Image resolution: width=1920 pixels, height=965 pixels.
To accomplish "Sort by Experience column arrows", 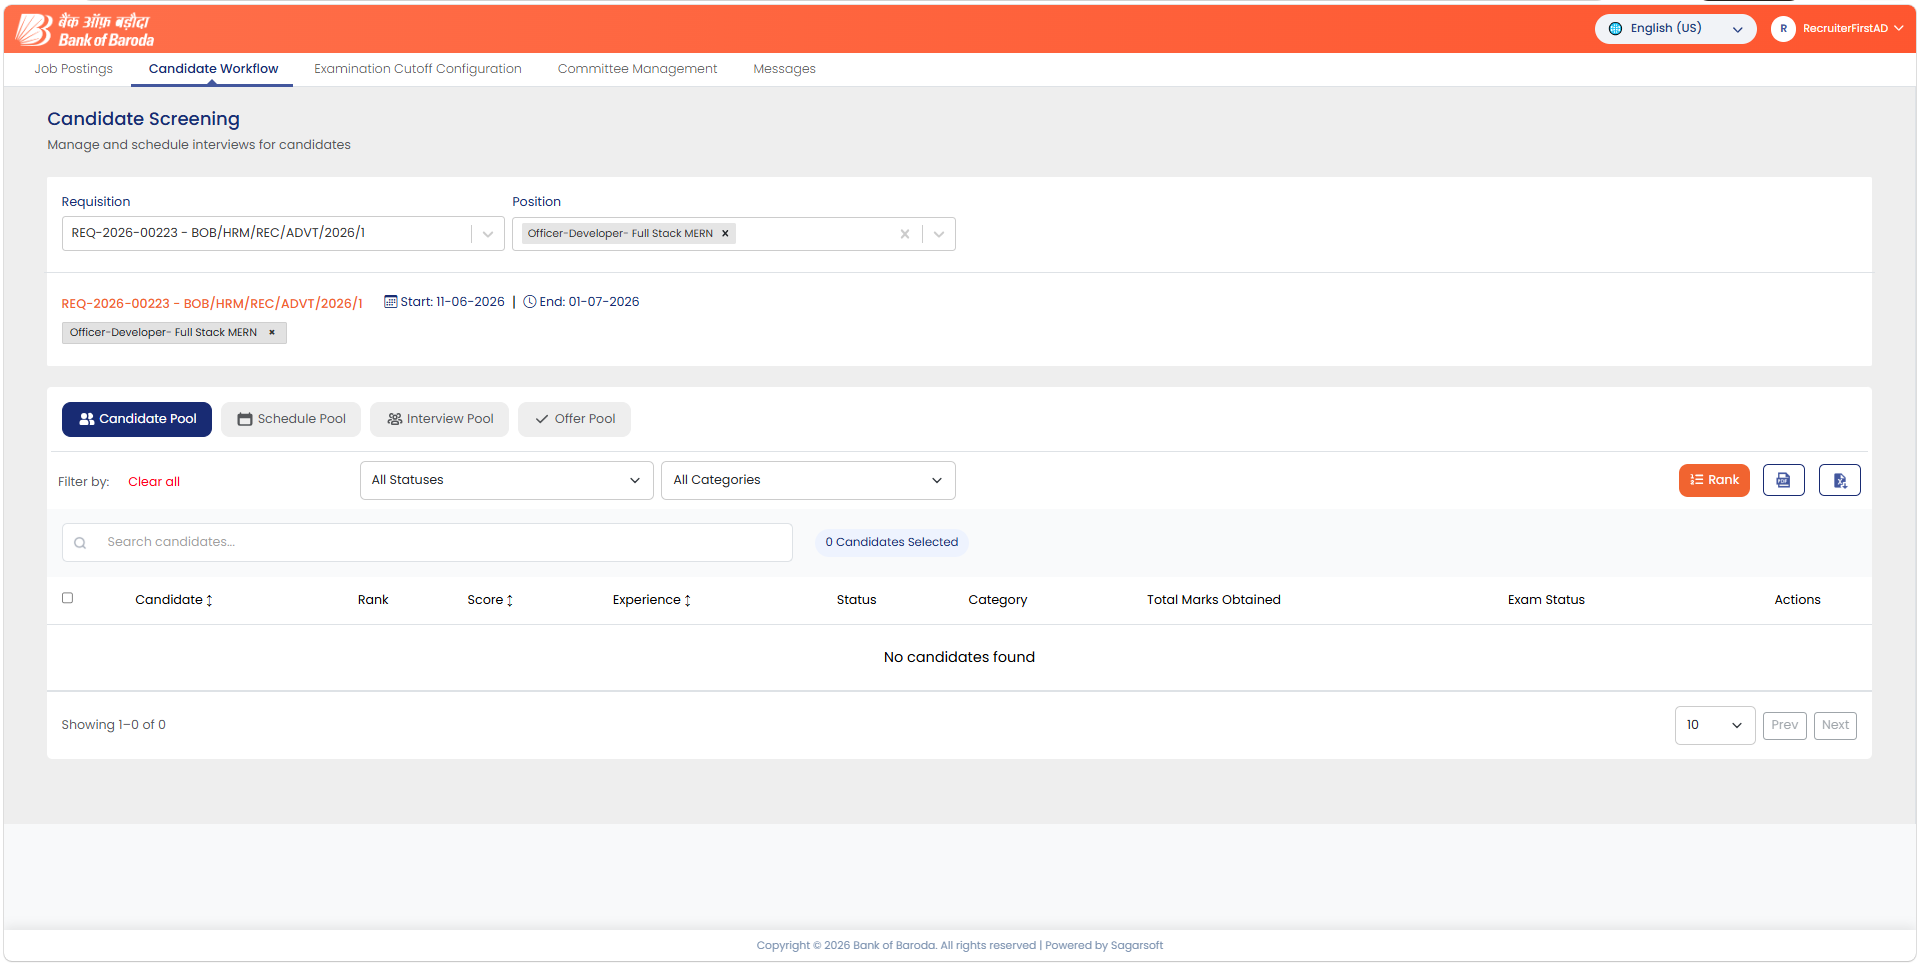I will (x=687, y=600).
